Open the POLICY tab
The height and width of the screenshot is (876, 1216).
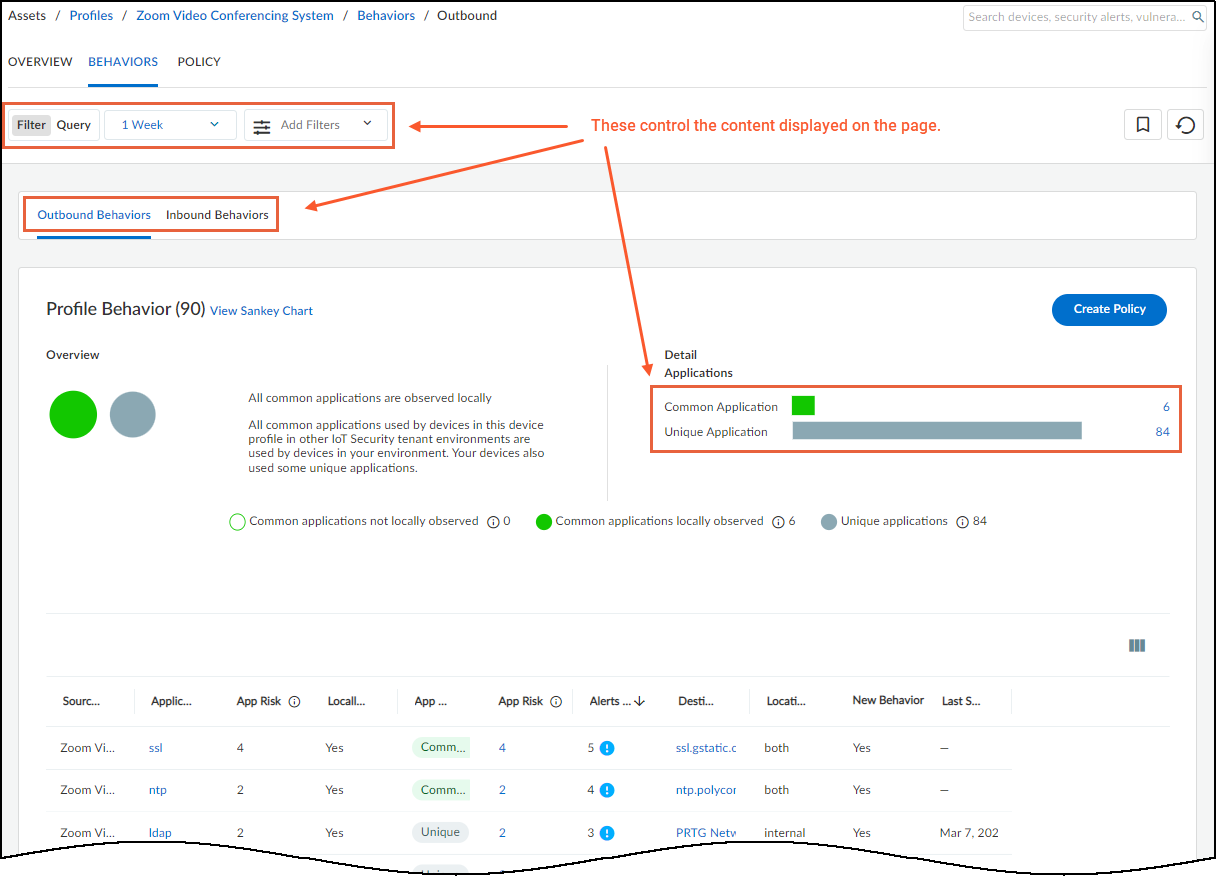click(199, 62)
